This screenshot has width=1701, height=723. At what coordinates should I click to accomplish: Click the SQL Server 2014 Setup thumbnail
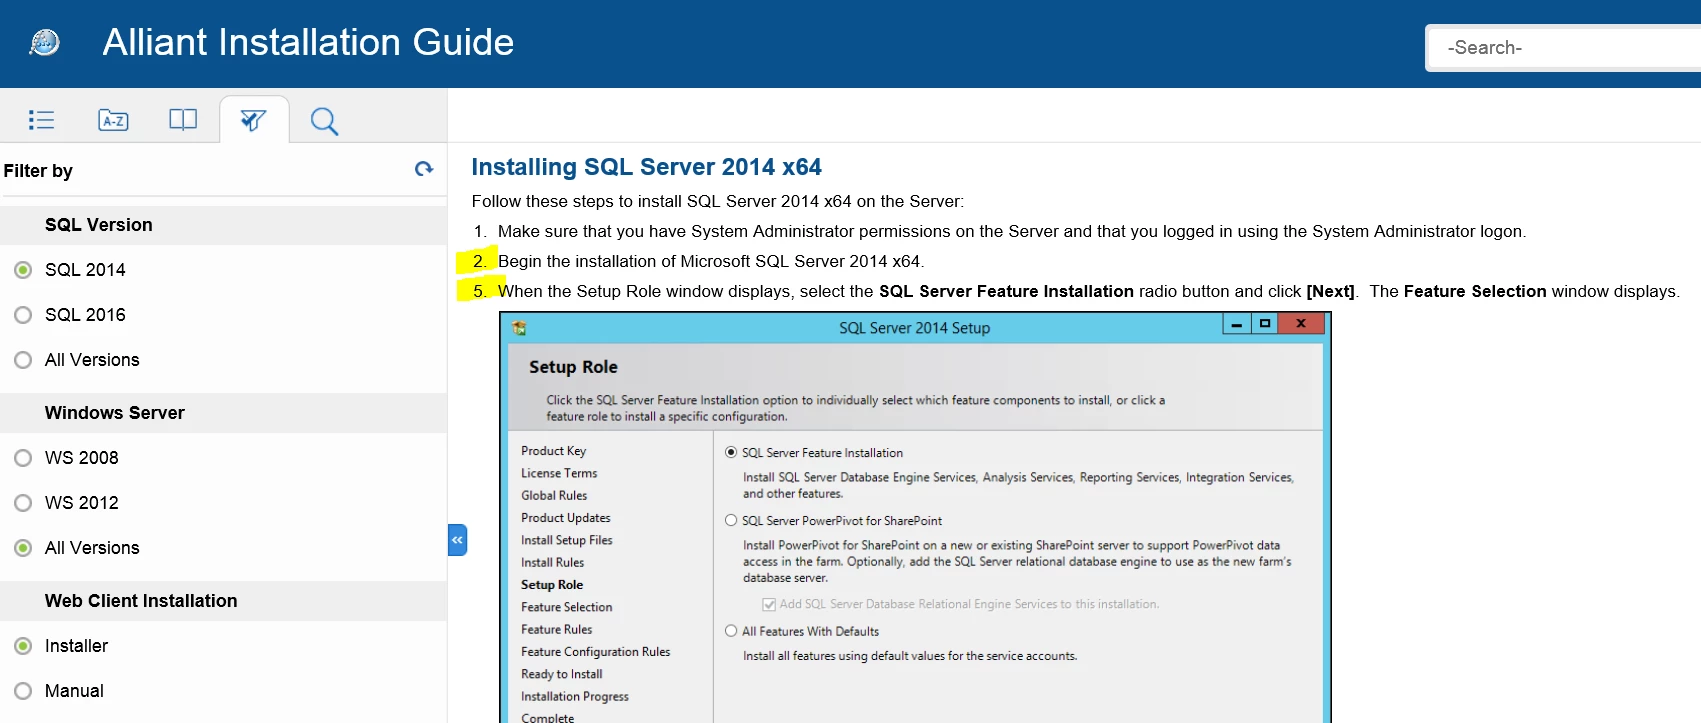tap(915, 518)
